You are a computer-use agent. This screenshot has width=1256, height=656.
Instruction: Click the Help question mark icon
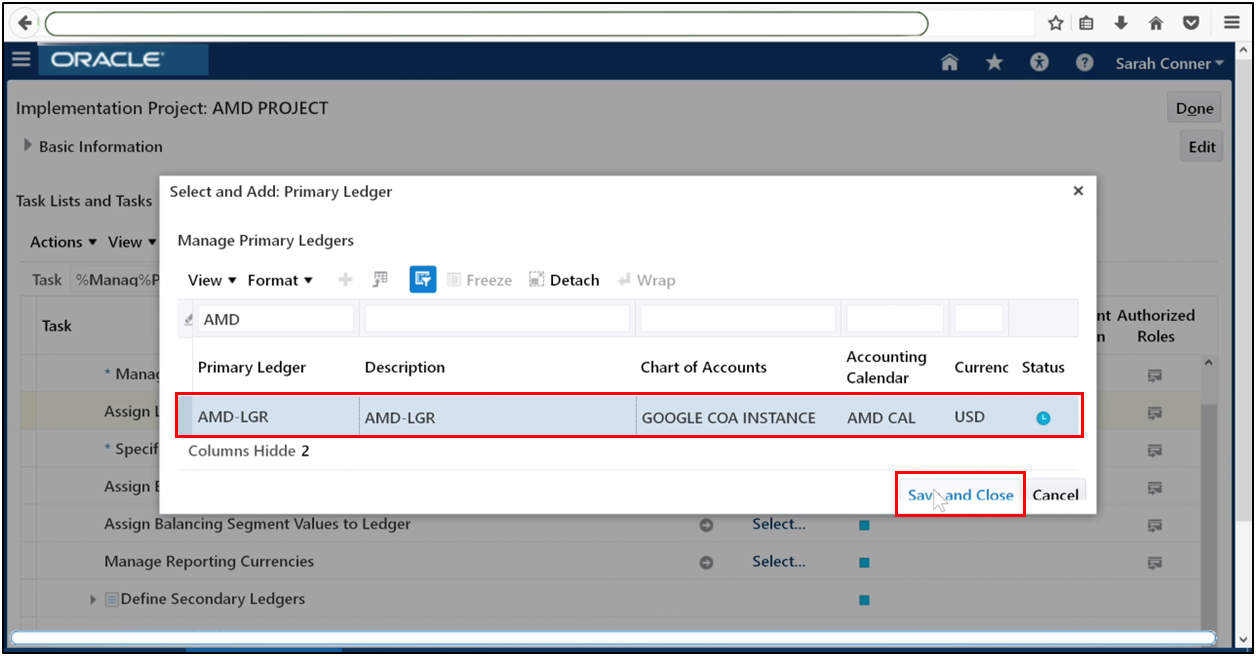click(x=1084, y=62)
